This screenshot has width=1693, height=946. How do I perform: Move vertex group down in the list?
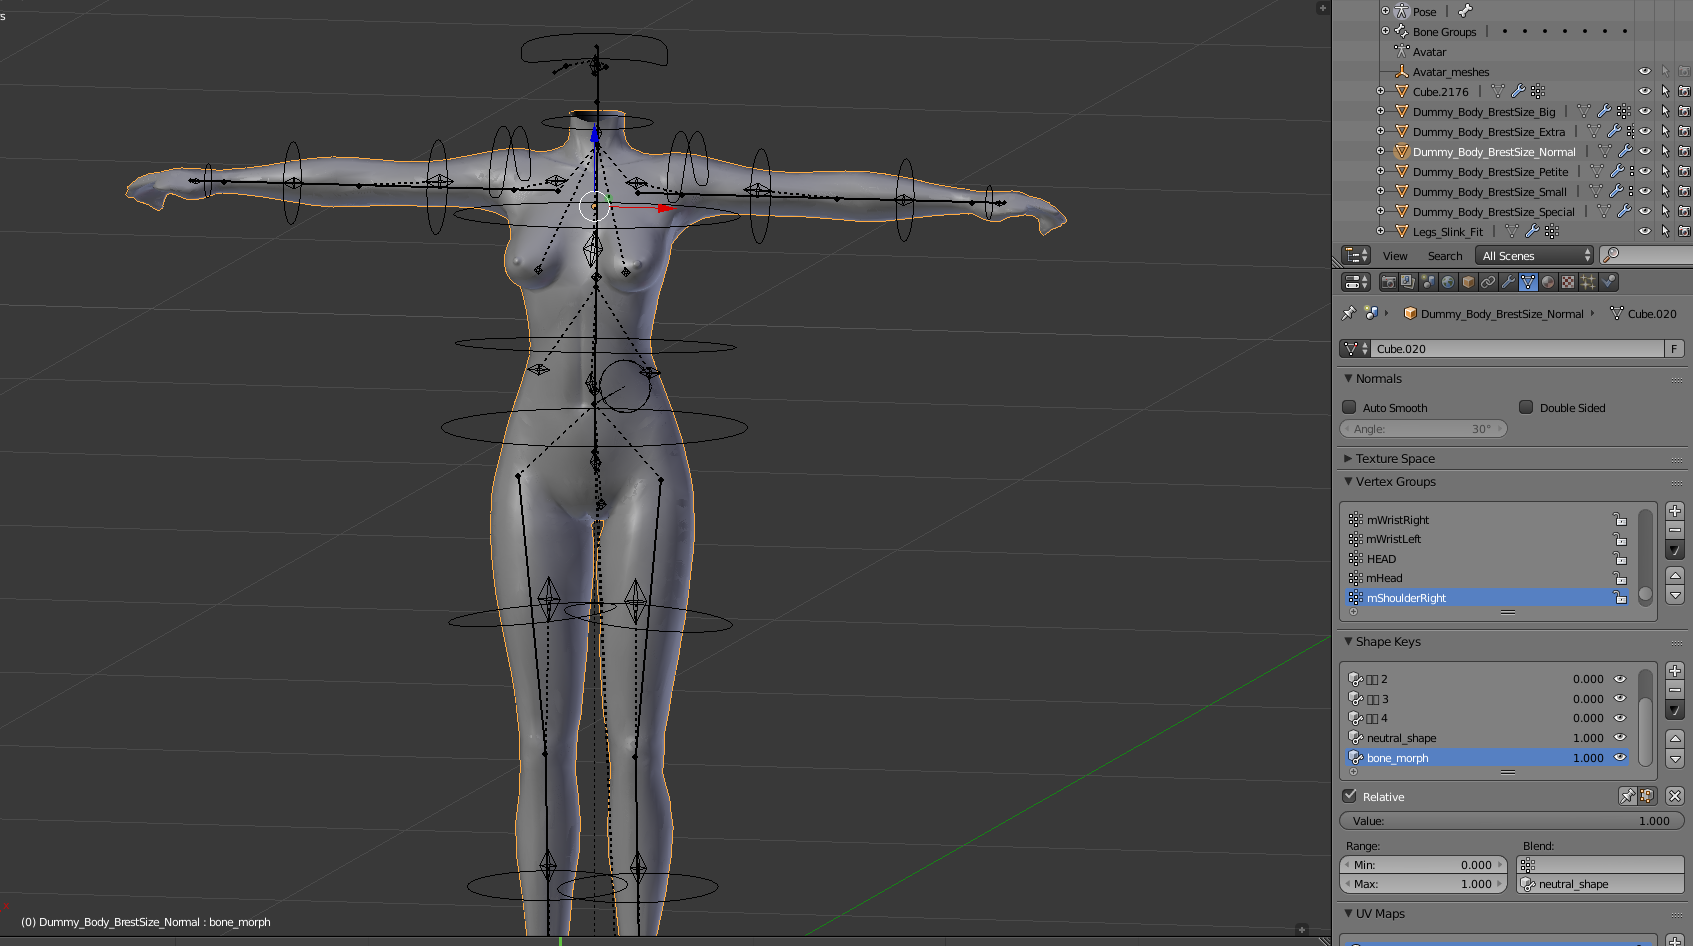(x=1675, y=595)
